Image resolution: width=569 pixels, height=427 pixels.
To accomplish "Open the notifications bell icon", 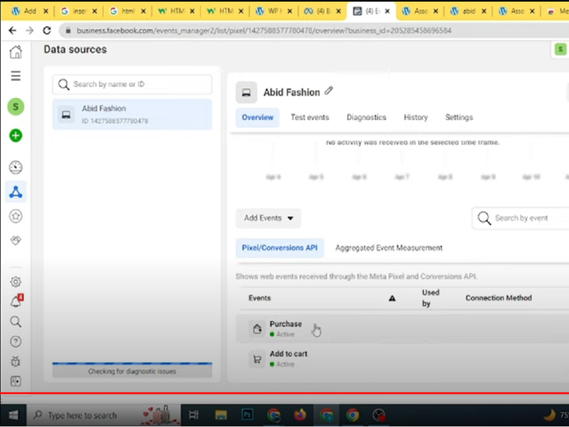I will pyautogui.click(x=16, y=301).
